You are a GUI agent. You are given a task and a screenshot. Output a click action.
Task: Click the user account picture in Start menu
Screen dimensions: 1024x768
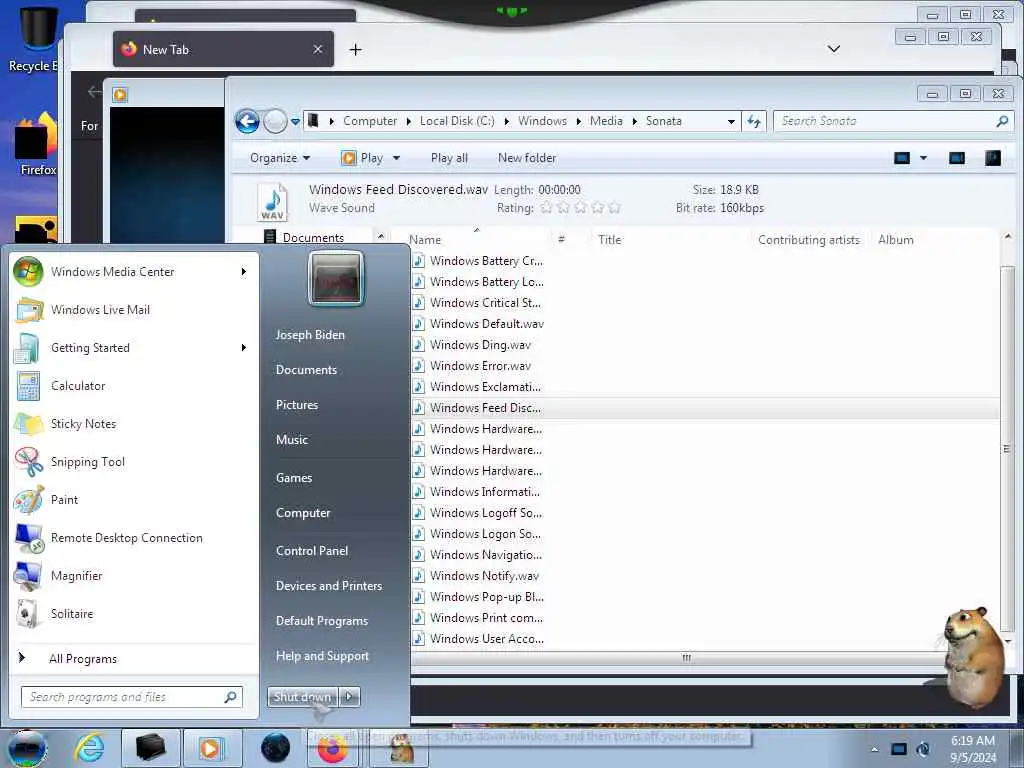point(336,279)
